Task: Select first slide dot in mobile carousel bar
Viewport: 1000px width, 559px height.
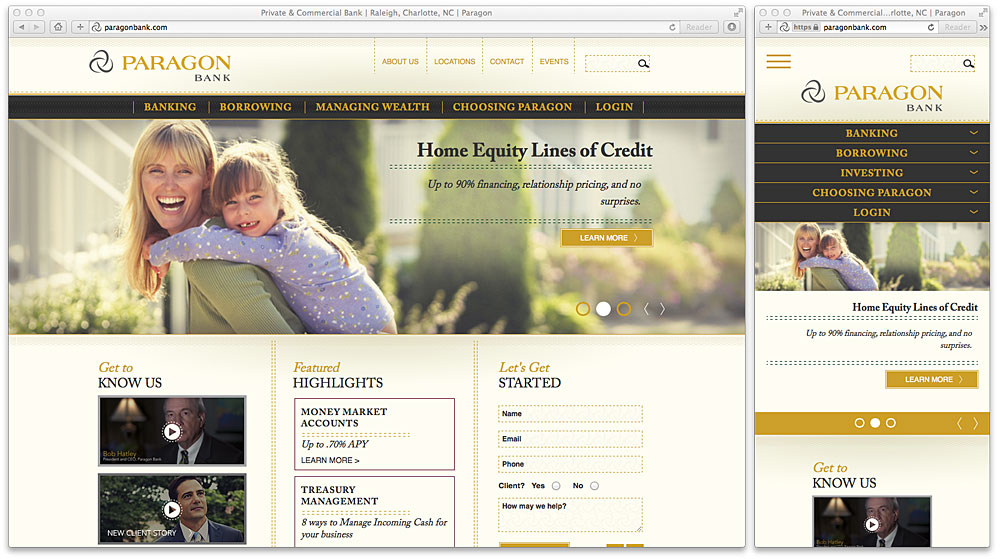Action: coord(859,423)
